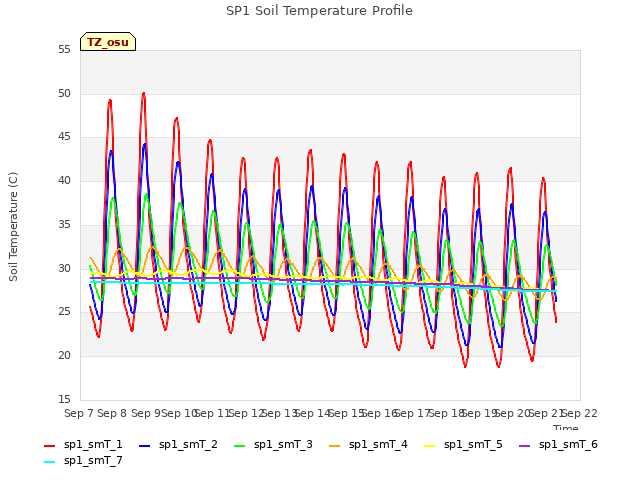Toggle the sp1_smT_3 legend entry
The image size is (640, 480).
[x=273, y=444]
